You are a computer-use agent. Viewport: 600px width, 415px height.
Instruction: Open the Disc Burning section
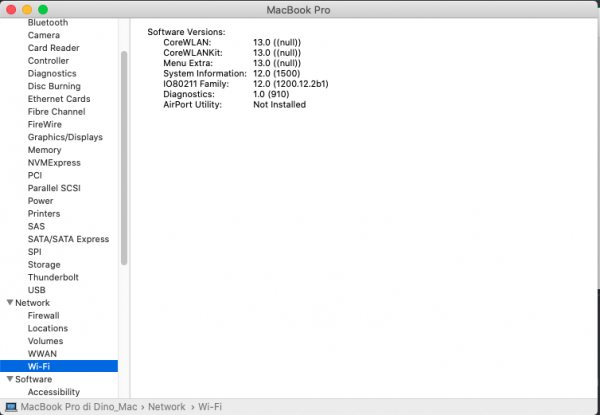54,86
